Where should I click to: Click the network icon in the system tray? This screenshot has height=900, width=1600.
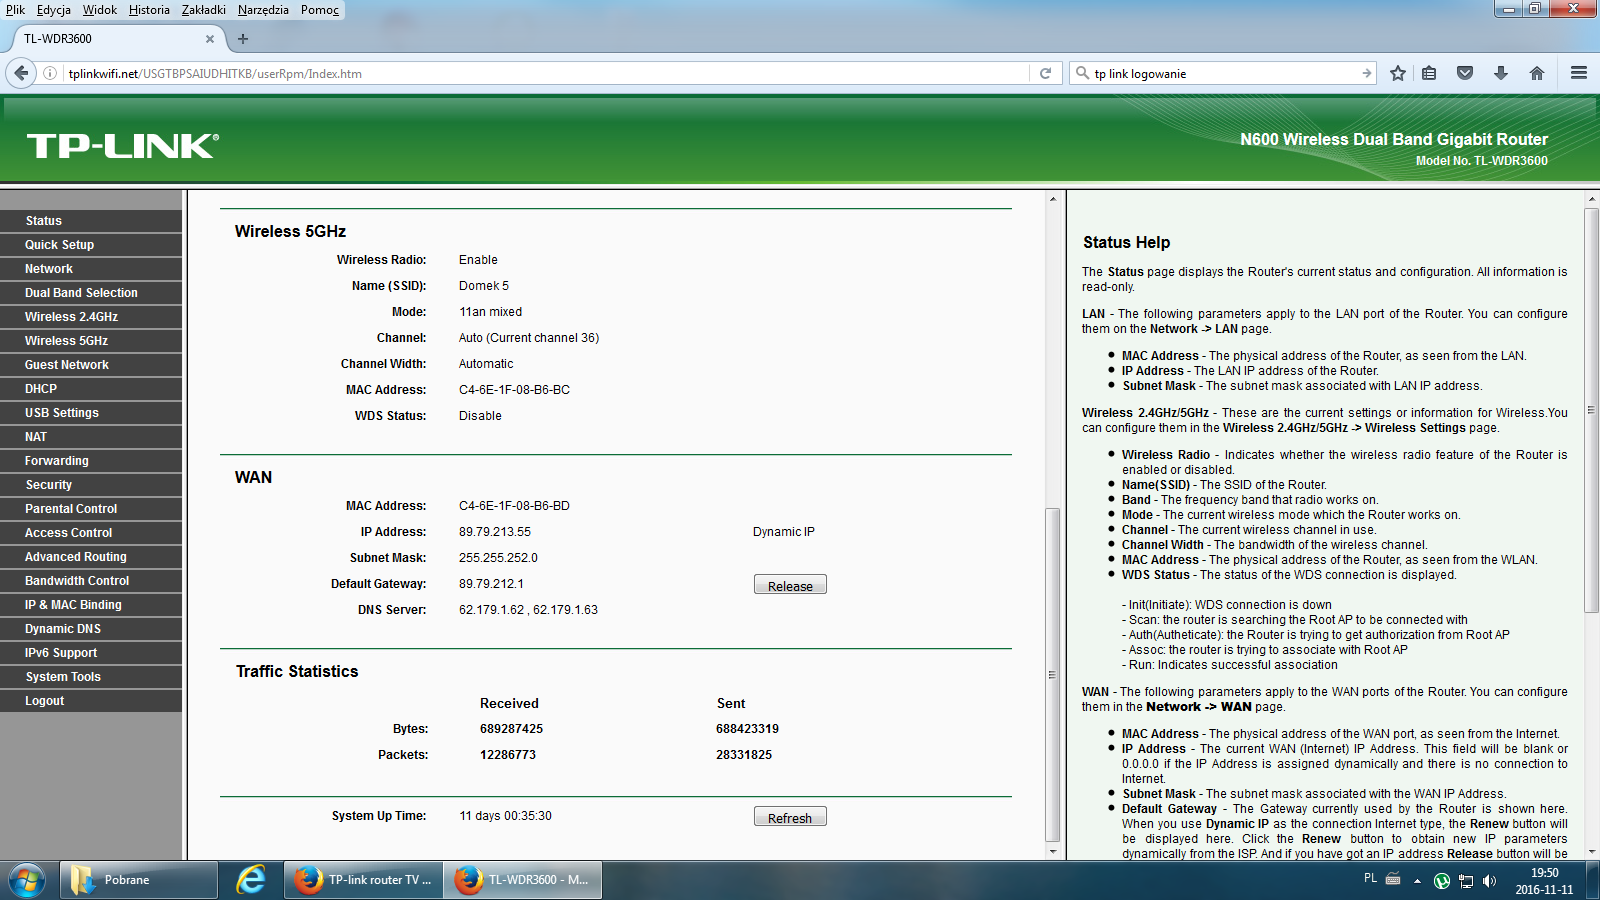pos(1466,881)
